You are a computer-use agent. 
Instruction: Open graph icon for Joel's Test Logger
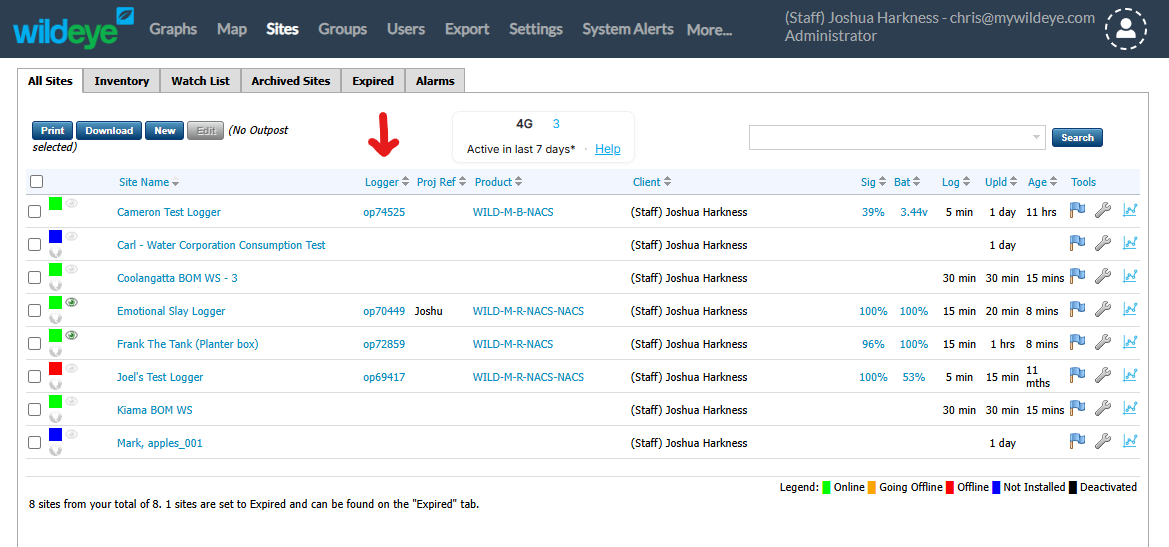[1130, 376]
